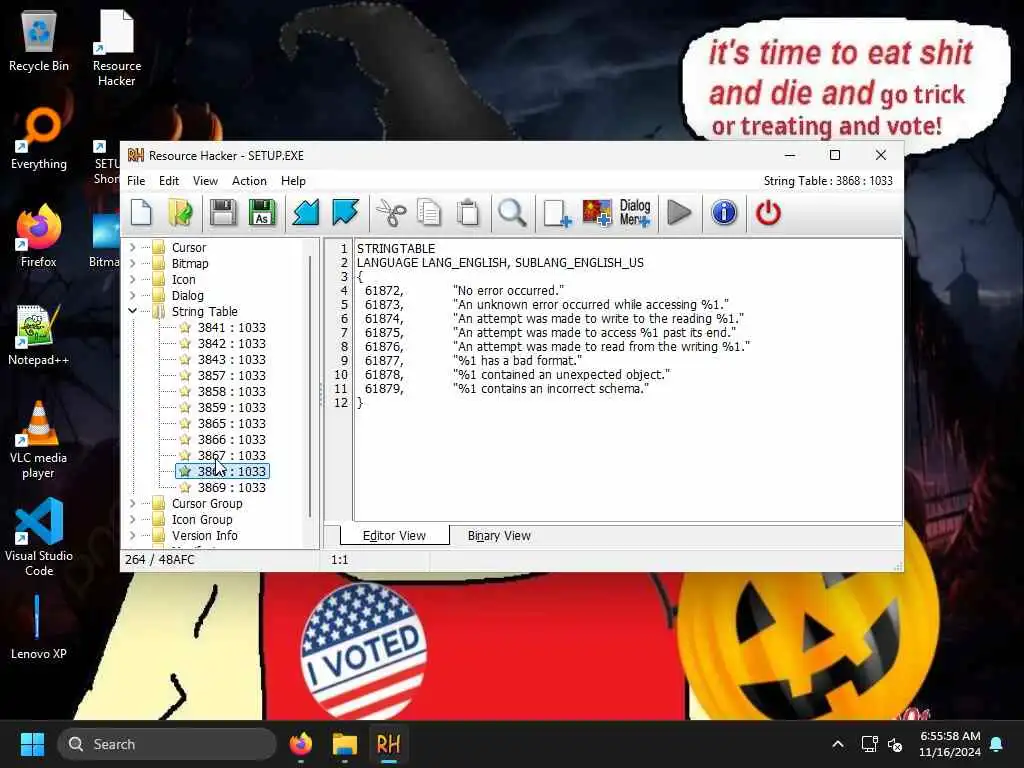
Task: Open Lenovo XP desktop icon
Action: coord(39,627)
